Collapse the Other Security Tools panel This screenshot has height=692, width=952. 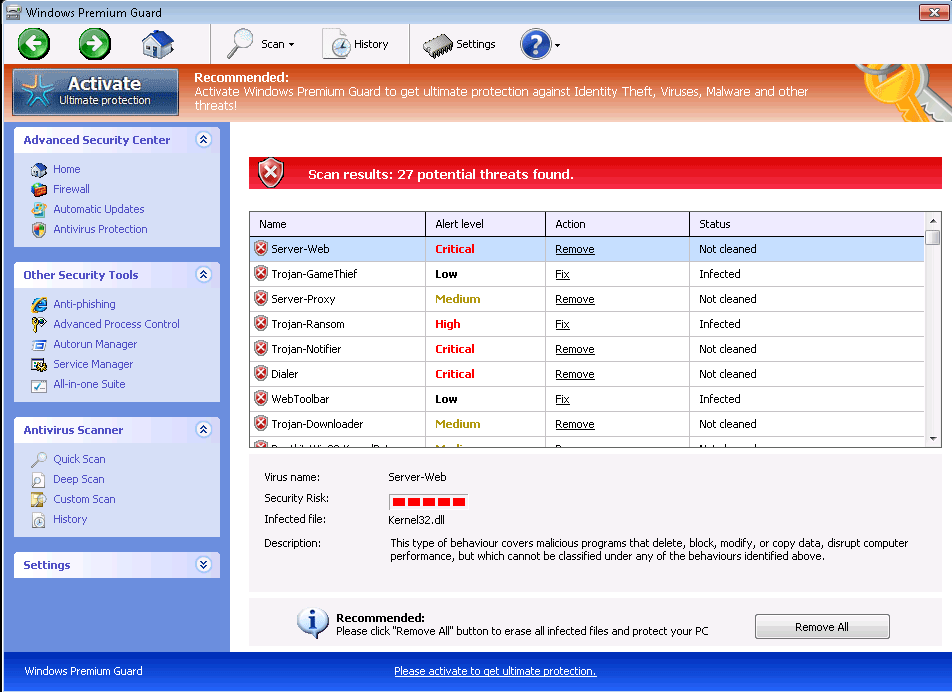(x=204, y=275)
